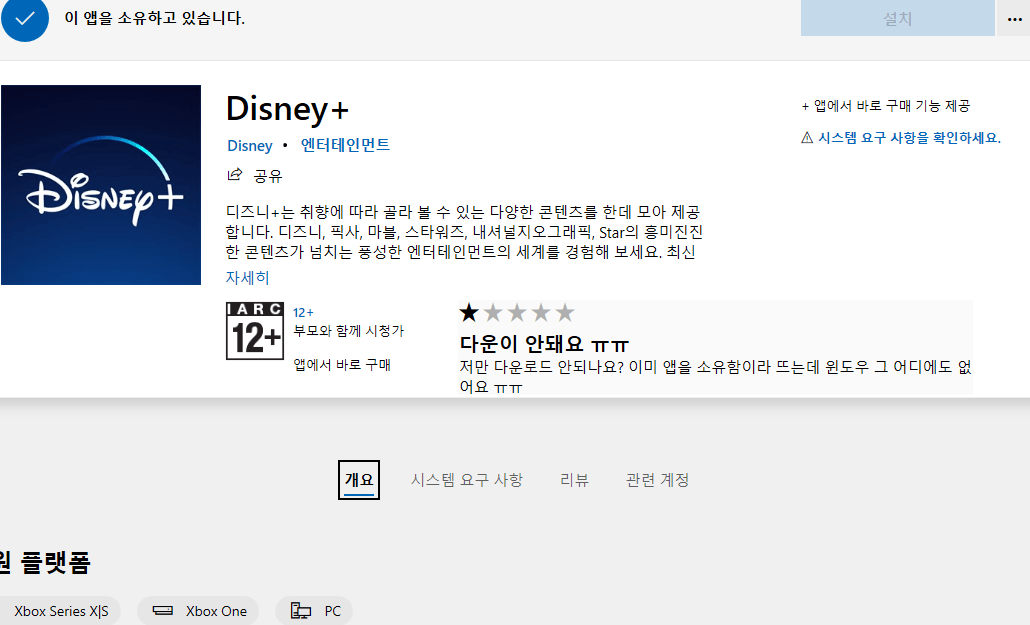Click the Disney+ app title heading
Image resolution: width=1030 pixels, height=625 pixels.
coord(287,108)
